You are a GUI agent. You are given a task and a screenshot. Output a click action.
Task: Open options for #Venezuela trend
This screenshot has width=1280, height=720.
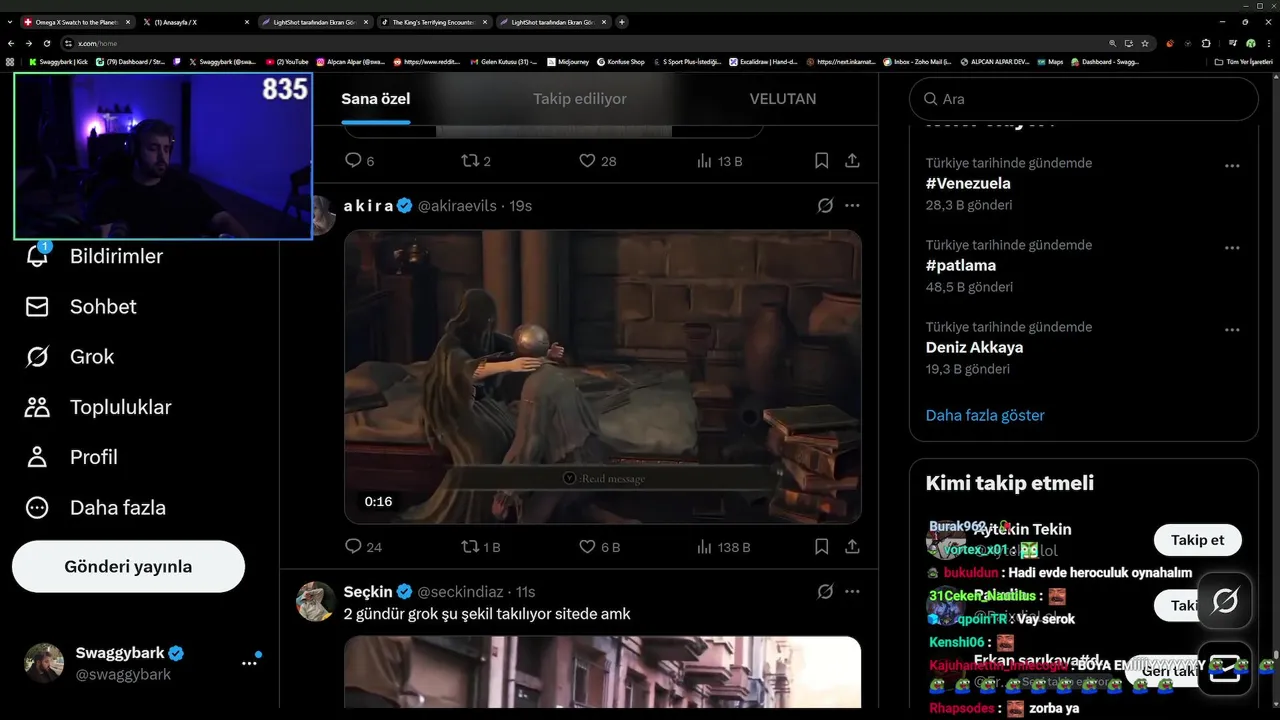point(1232,166)
